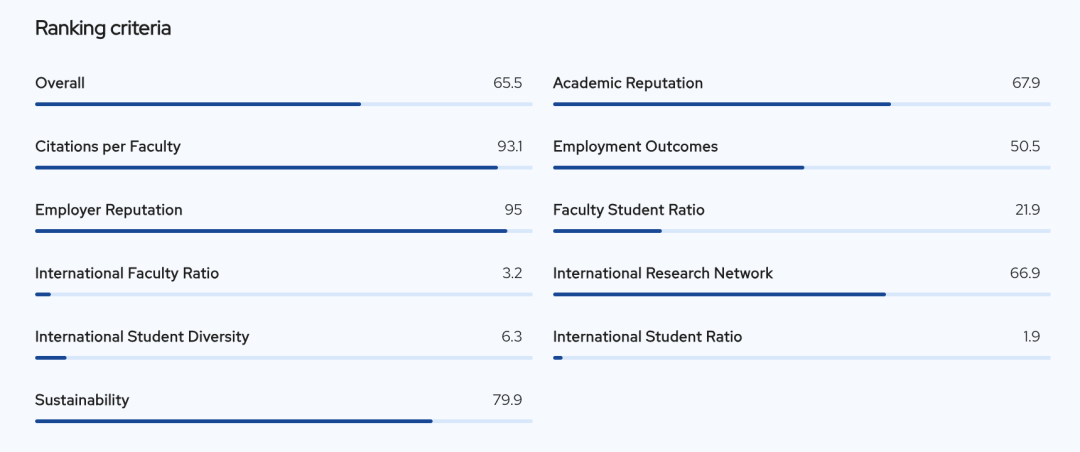Select the Sustainability label

tap(82, 400)
